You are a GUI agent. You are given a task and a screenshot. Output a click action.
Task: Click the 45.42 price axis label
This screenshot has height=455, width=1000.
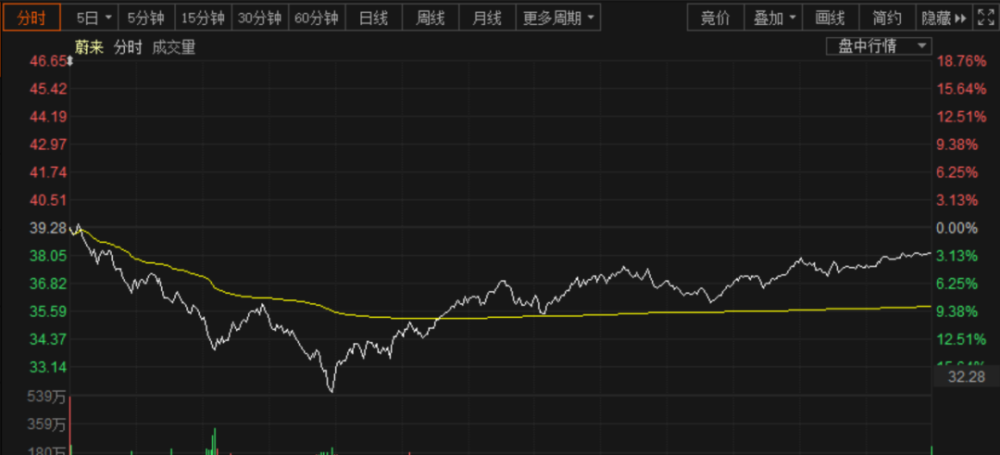pos(48,89)
